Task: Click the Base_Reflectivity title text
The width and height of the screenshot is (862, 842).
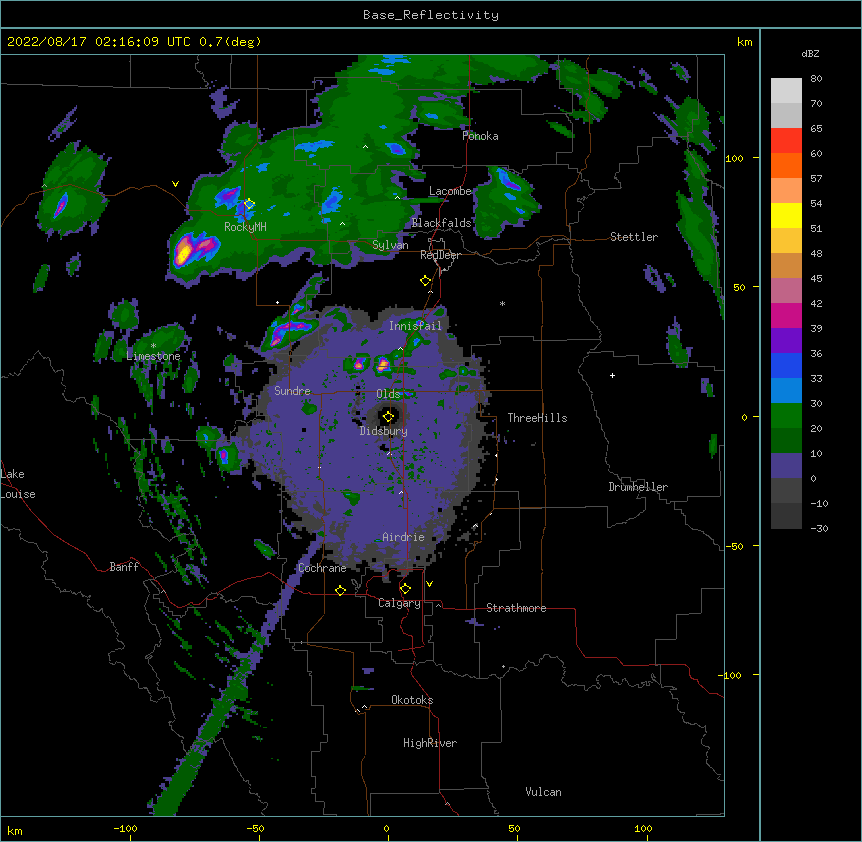Action: (x=431, y=15)
